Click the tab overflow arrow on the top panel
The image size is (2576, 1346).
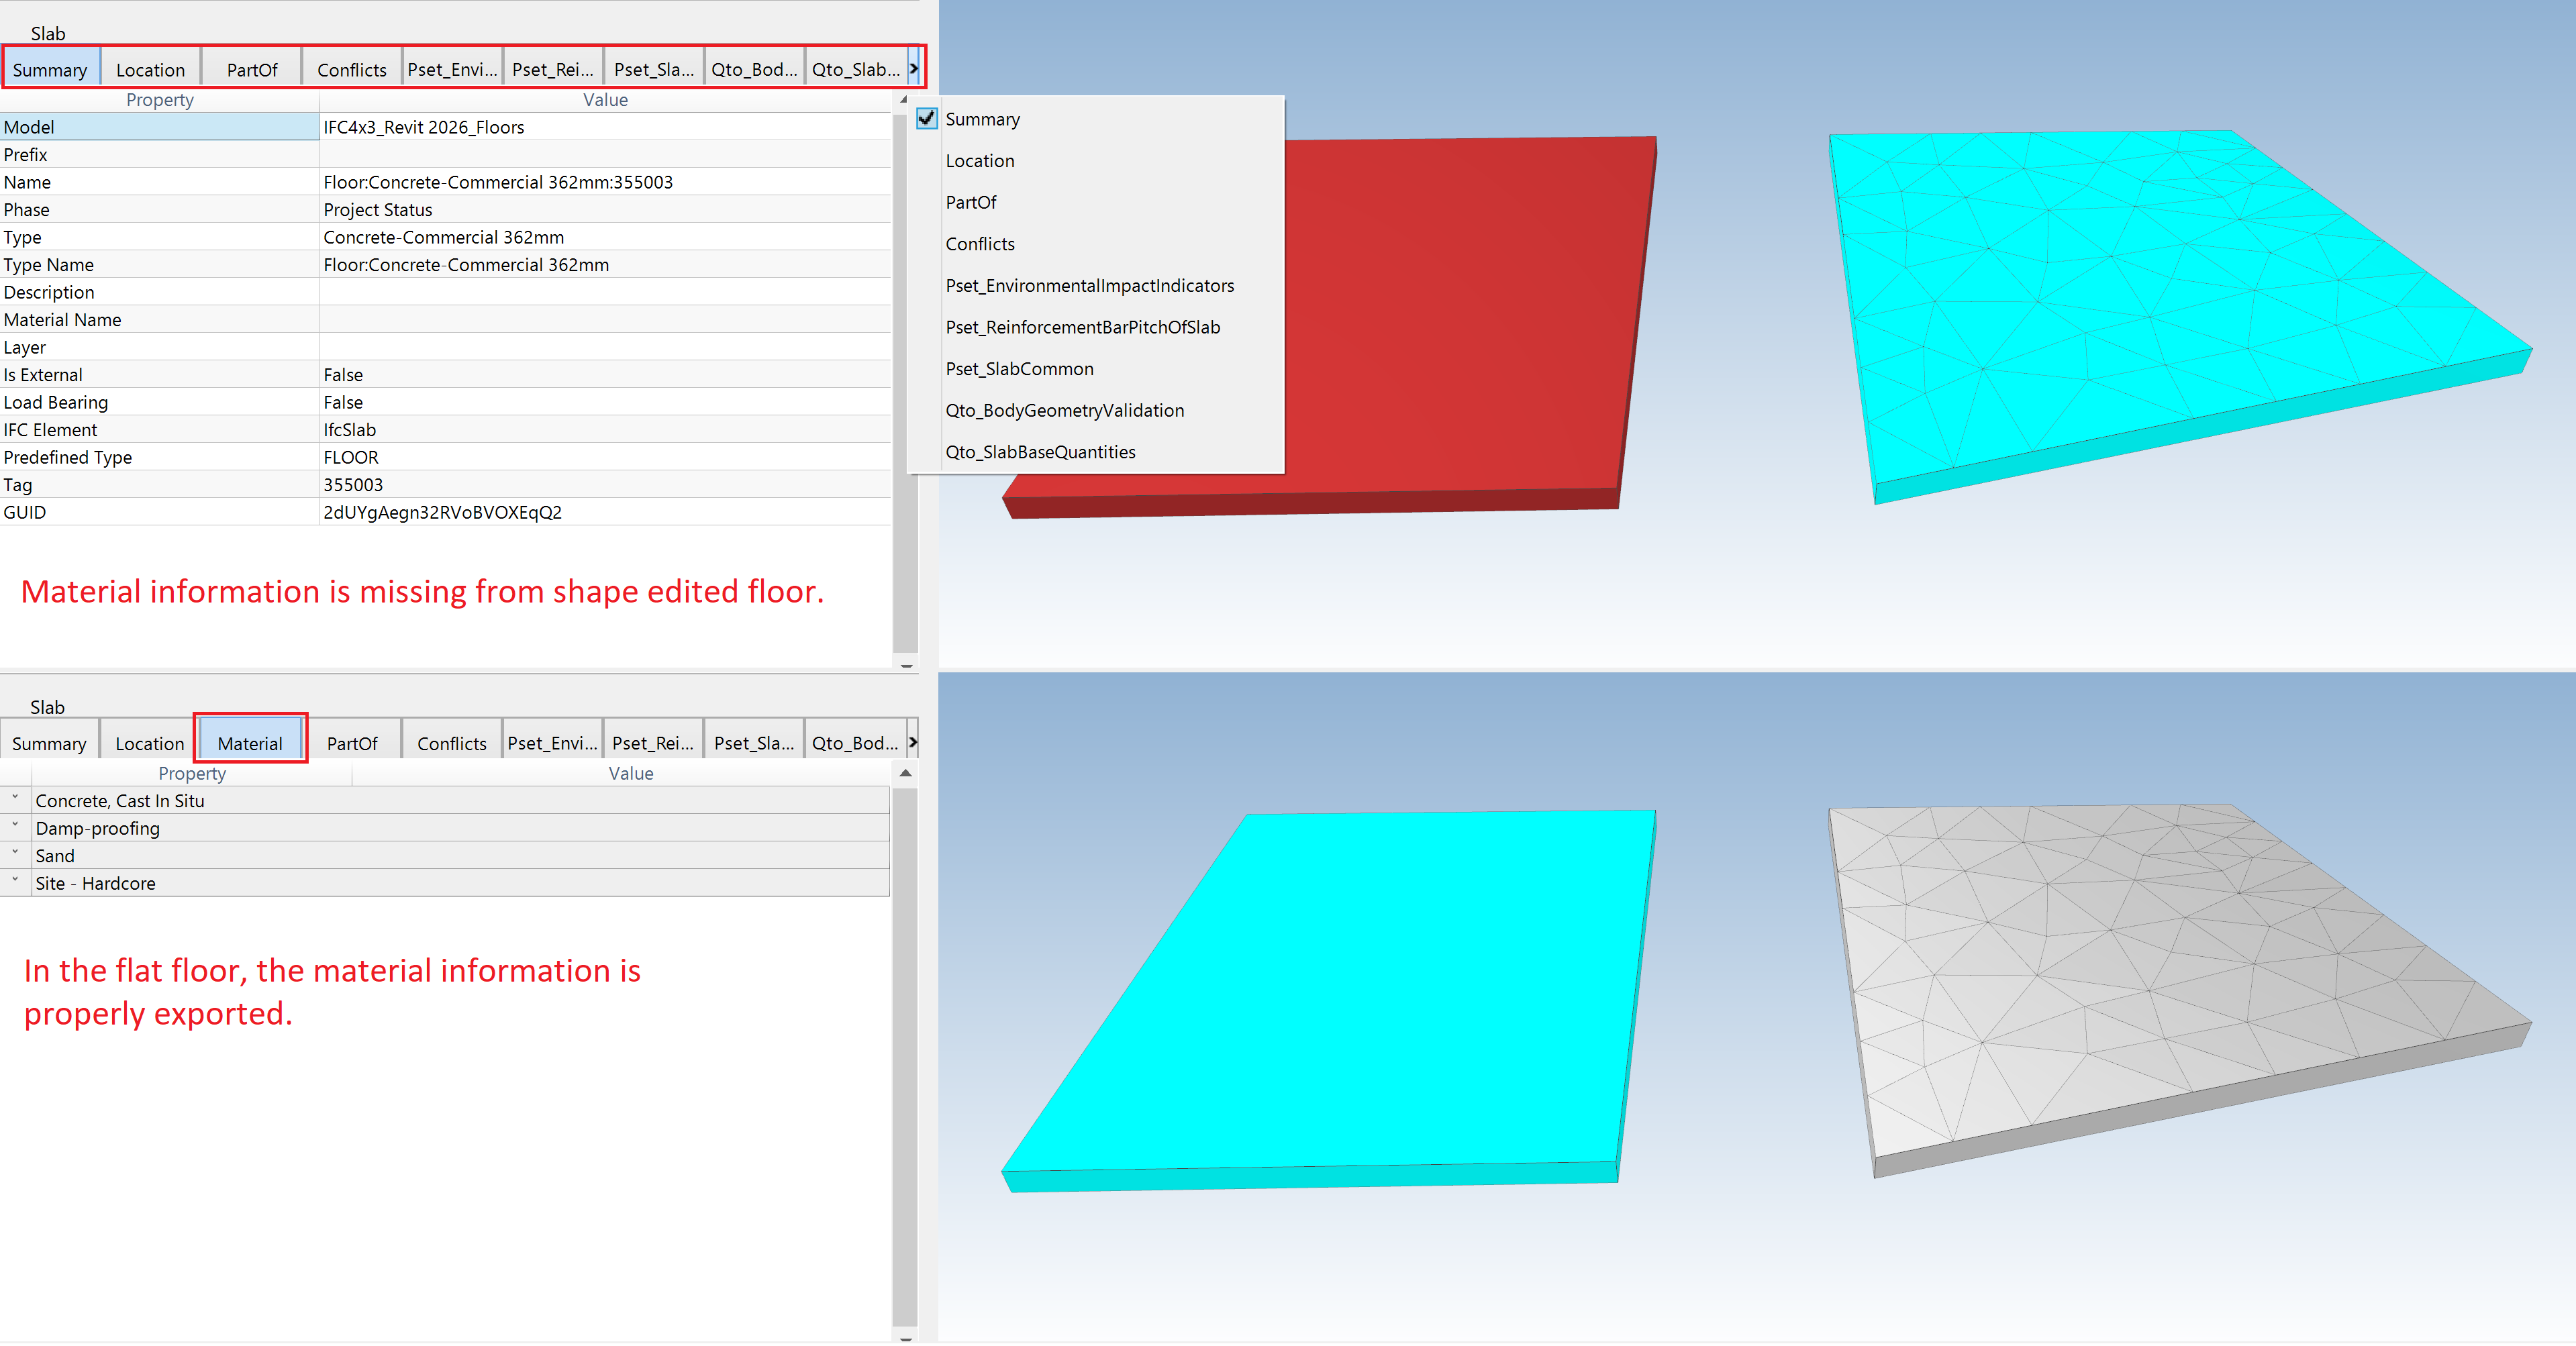tap(912, 68)
